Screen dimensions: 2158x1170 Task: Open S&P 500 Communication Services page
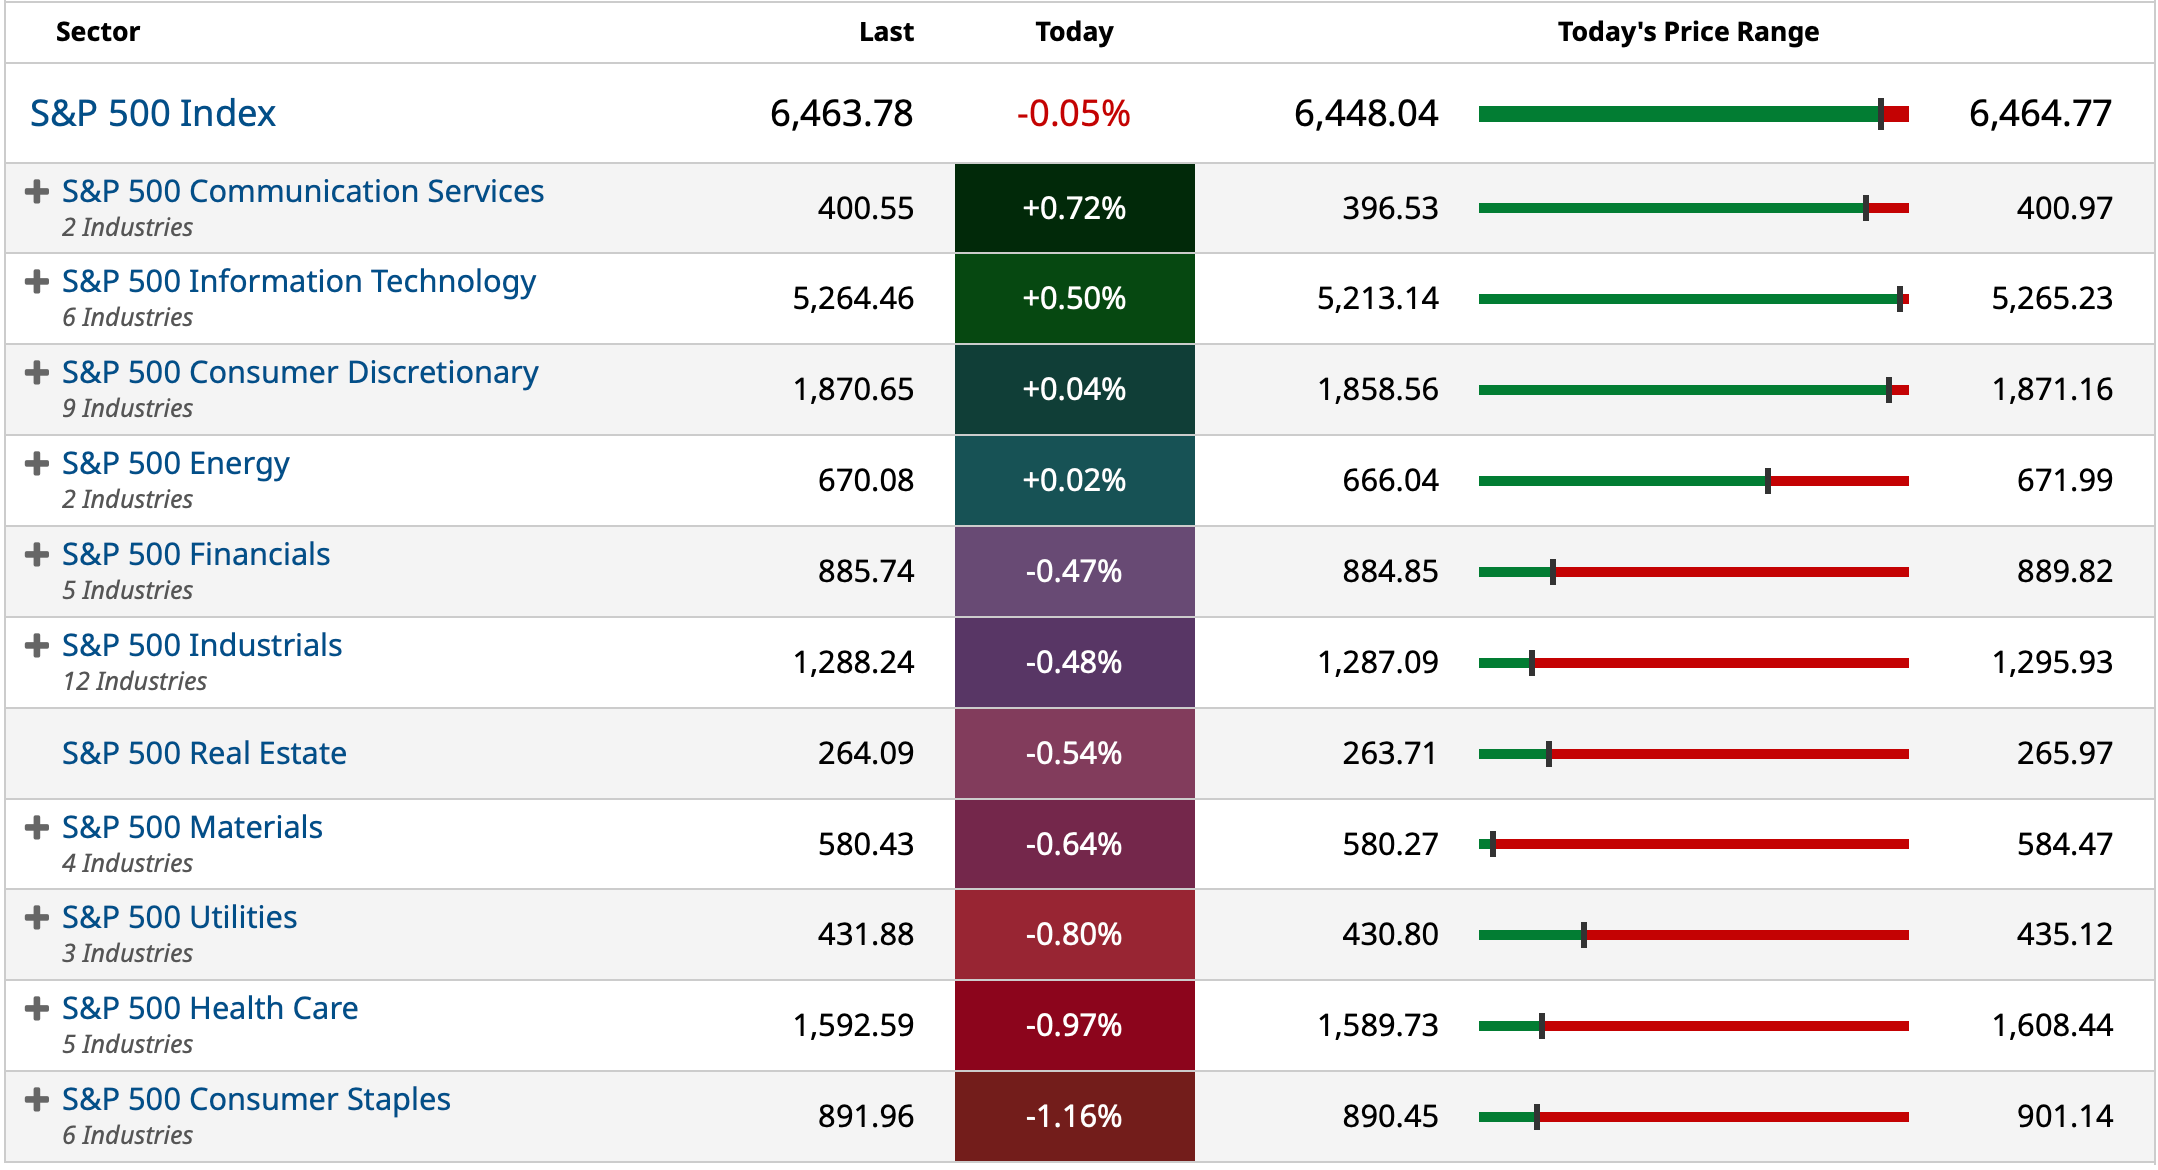[302, 191]
